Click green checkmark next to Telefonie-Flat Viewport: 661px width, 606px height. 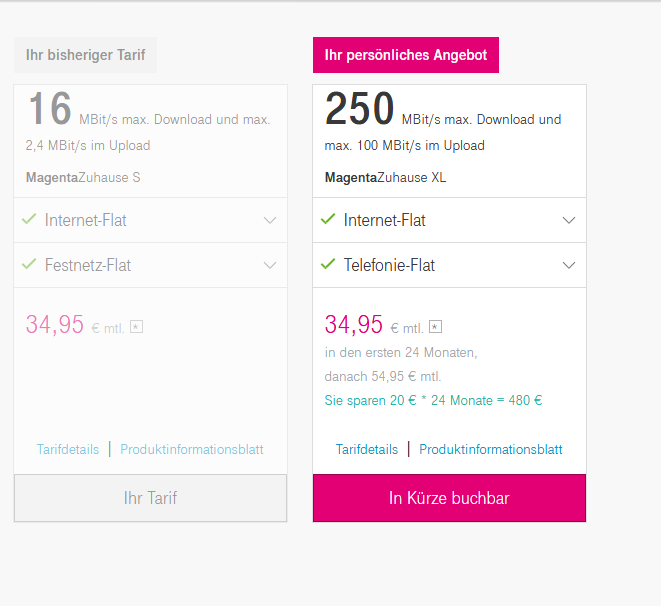click(328, 265)
